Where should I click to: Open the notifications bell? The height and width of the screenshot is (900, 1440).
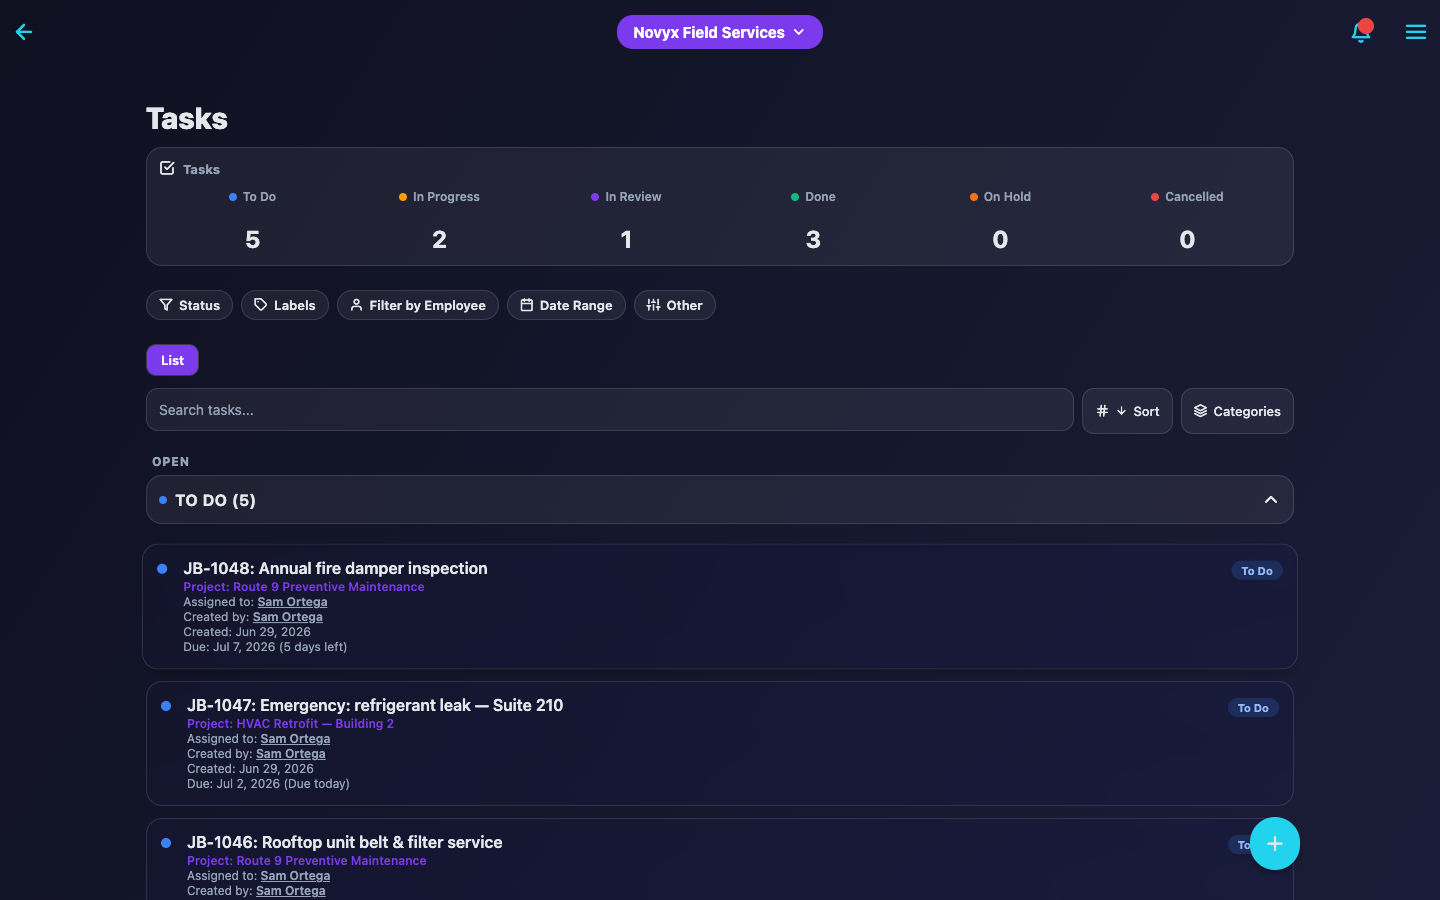tap(1361, 32)
